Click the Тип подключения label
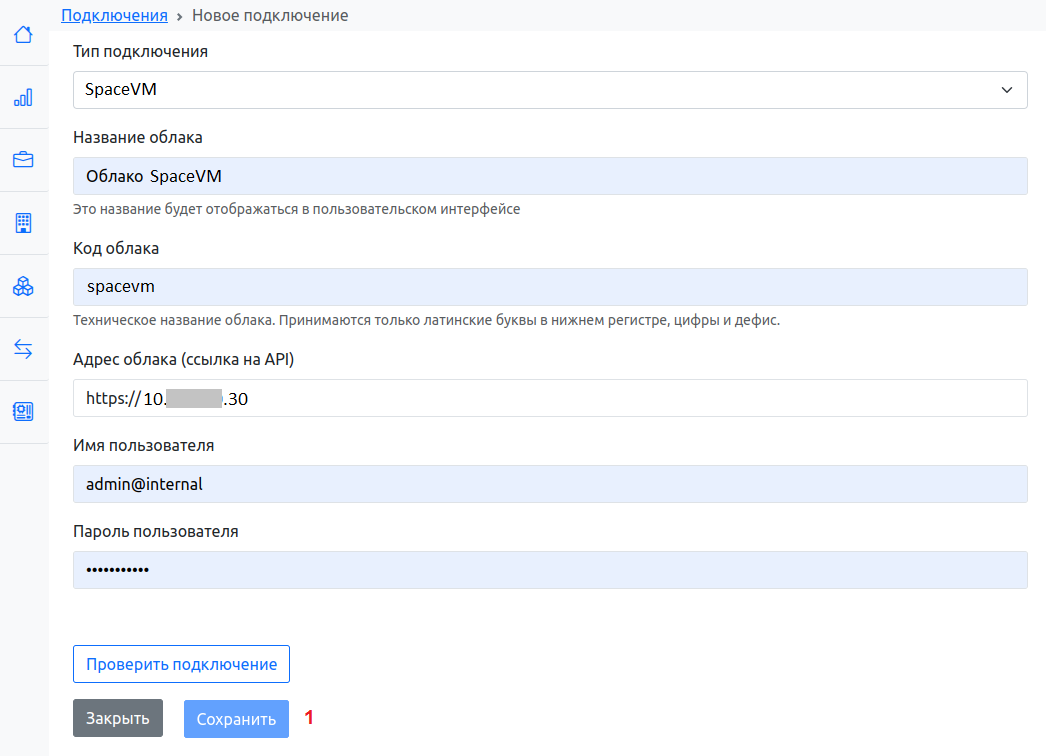The height and width of the screenshot is (756, 1046). (x=141, y=51)
